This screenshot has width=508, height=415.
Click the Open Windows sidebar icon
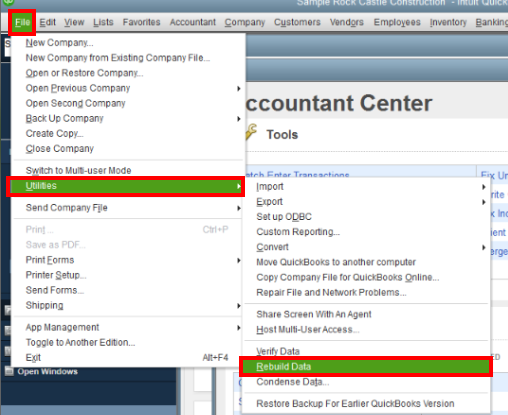point(9,371)
